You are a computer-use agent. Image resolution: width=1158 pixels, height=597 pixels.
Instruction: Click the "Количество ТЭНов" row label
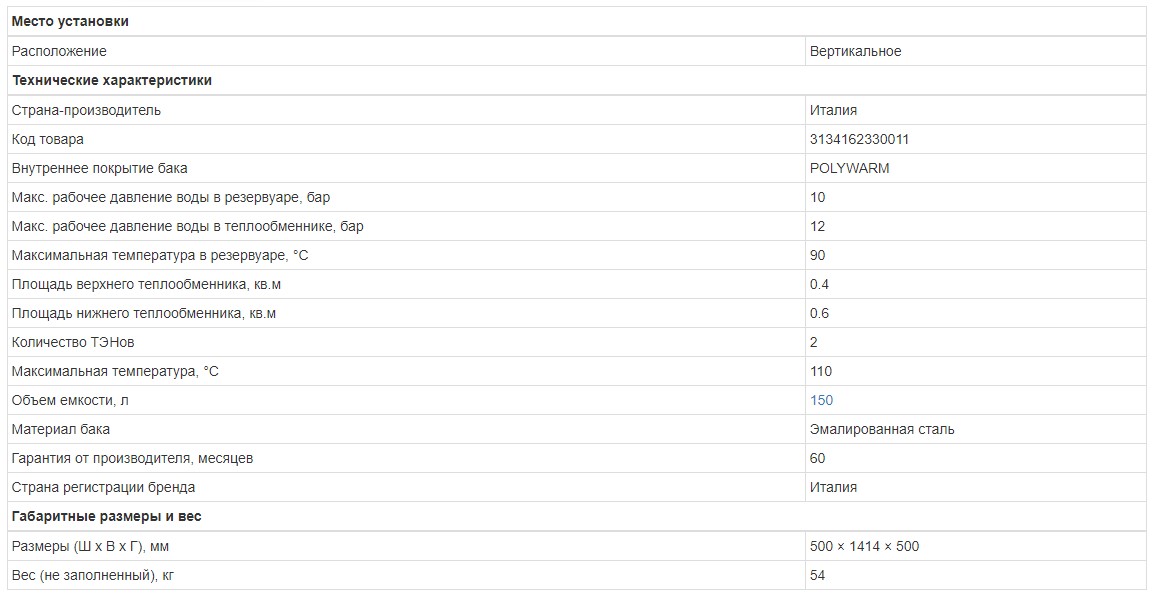click(x=73, y=342)
